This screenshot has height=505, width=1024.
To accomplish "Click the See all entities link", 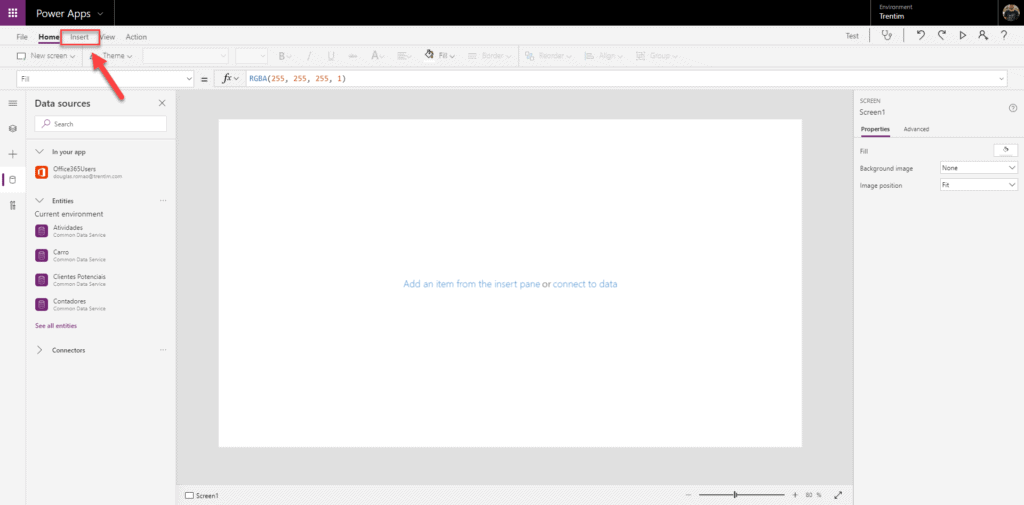I will 56,326.
